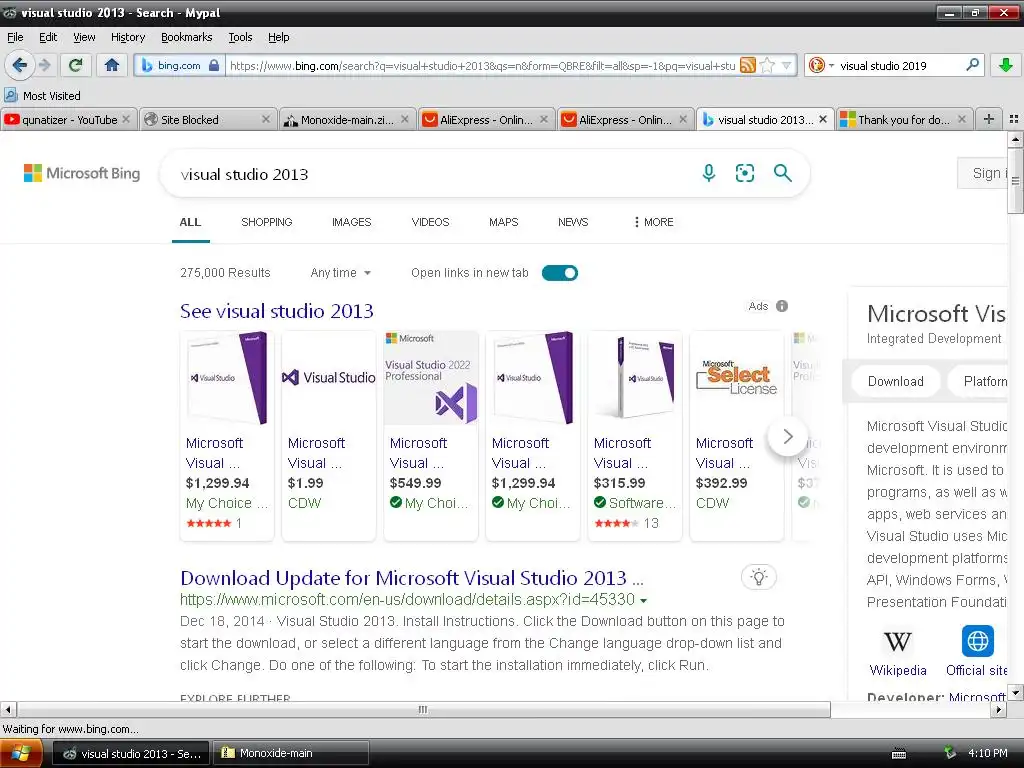The height and width of the screenshot is (768, 1024).
Task: Go back with the browser back arrow
Action: pos(20,65)
